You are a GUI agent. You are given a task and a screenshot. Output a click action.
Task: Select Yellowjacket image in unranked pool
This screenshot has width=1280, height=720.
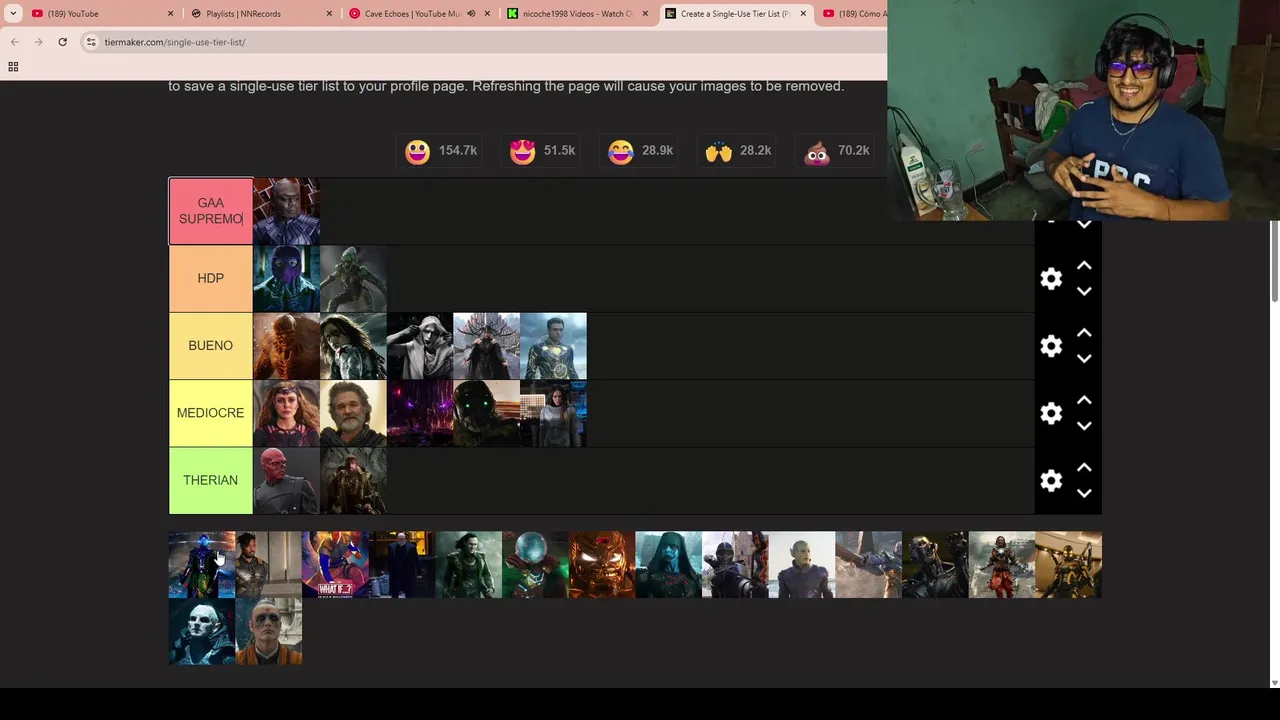coord(1068,565)
